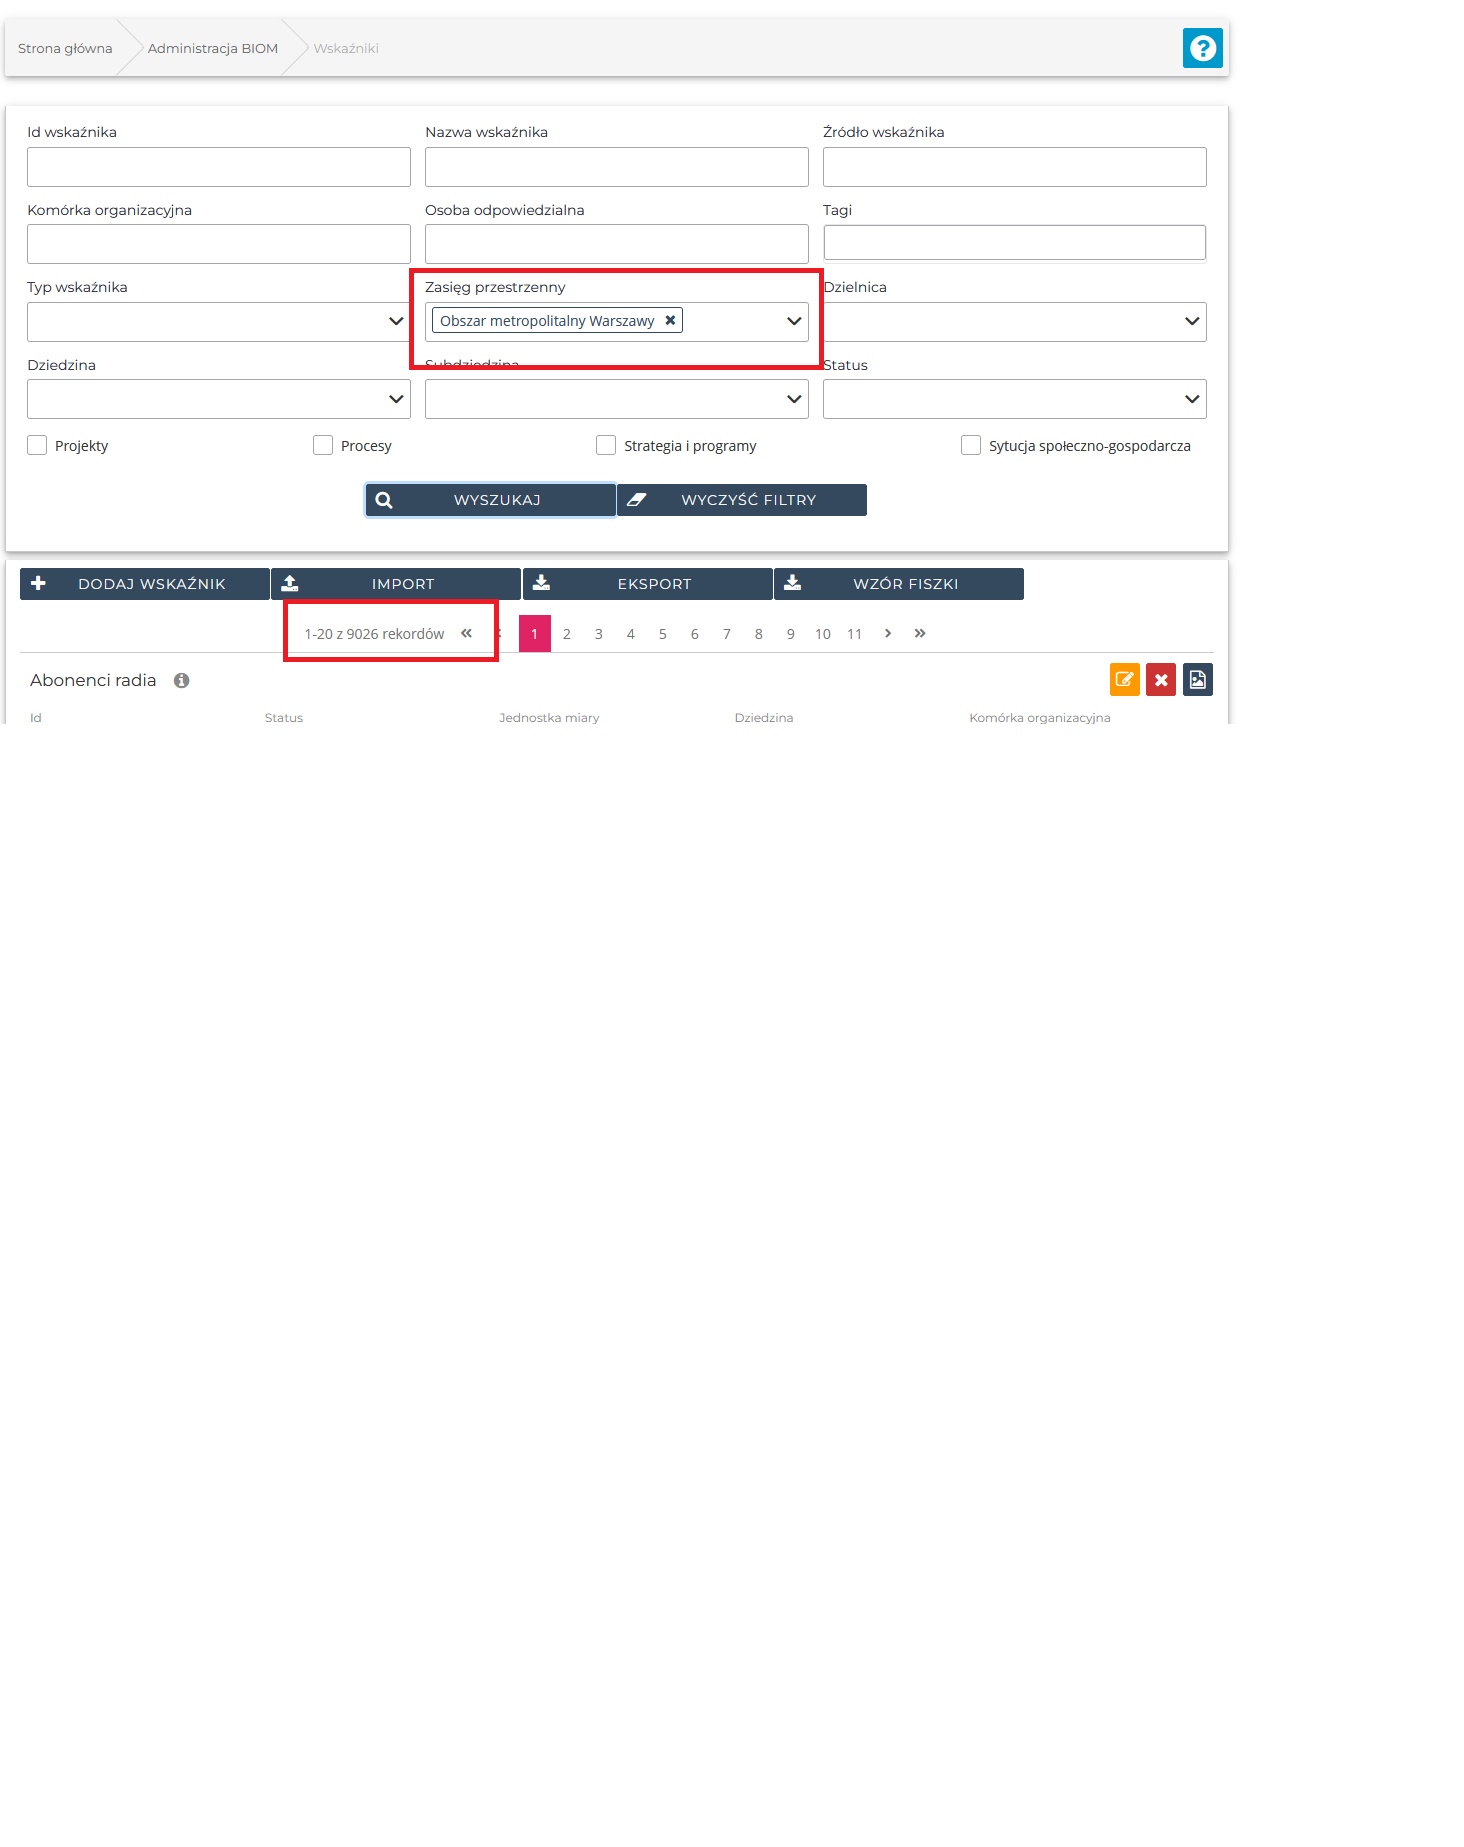The image size is (1464, 1847).
Task: Go to next page using single arrow
Action: 888,634
